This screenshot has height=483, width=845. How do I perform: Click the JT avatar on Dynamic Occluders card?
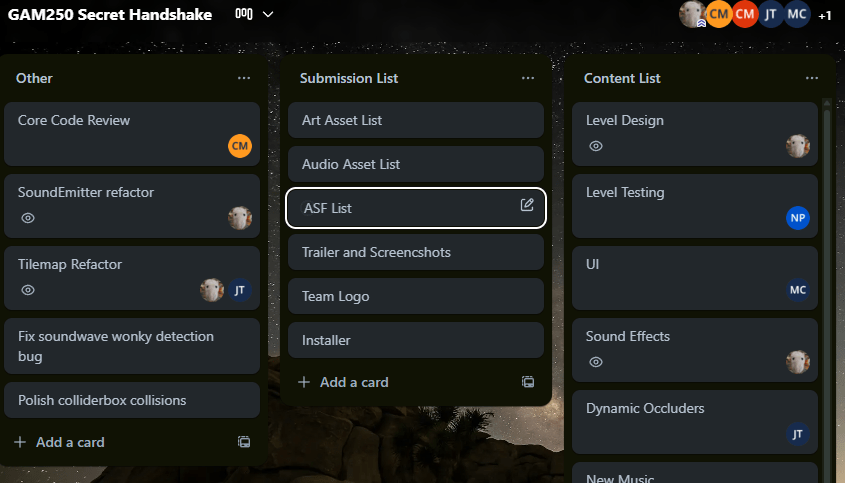click(797, 434)
